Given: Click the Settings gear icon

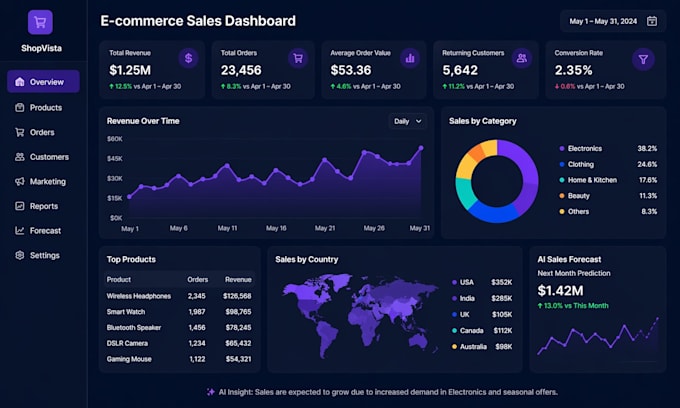Looking at the screenshot, I should pos(20,255).
